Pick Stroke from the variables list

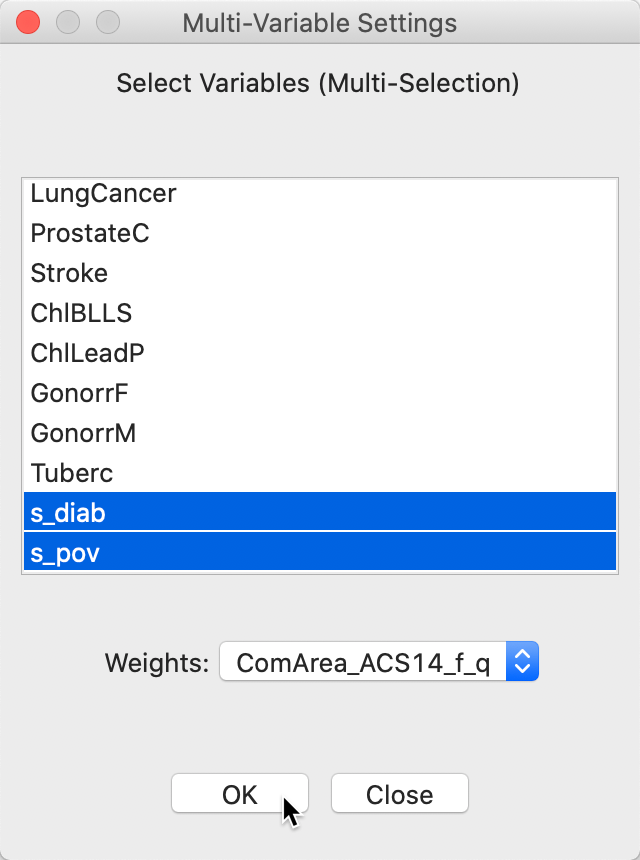[69, 273]
